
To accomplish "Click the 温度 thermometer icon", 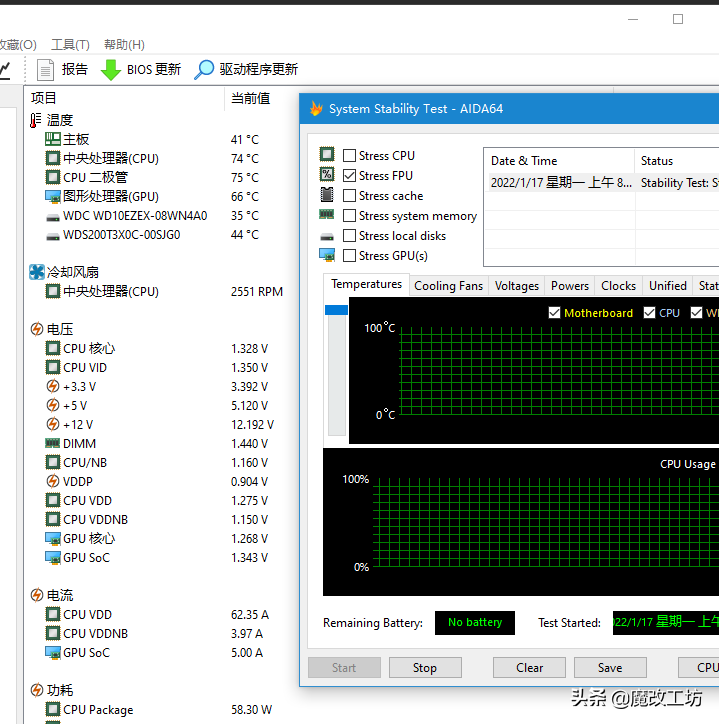I will pyautogui.click(x=36, y=121).
